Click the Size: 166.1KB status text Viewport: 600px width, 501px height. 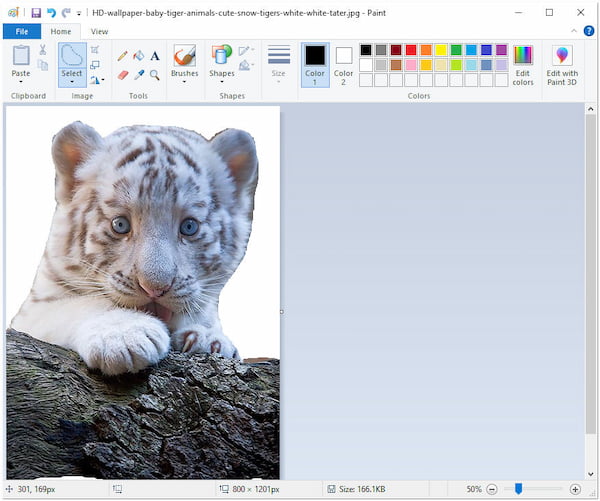[x=362, y=489]
